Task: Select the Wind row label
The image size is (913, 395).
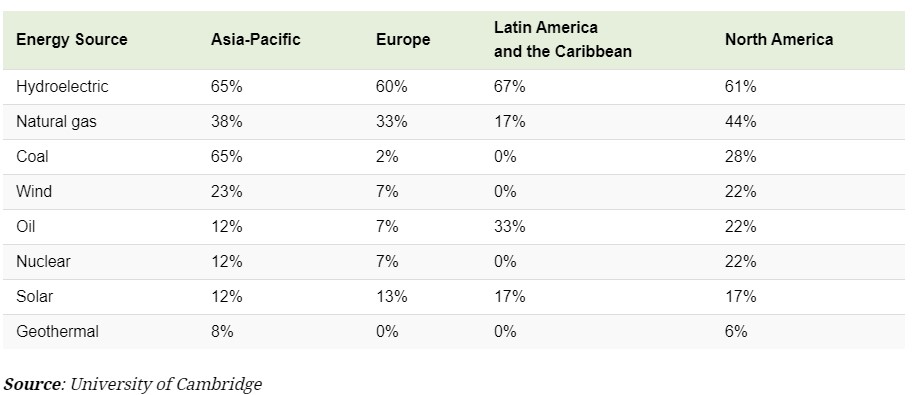Action: tap(34, 192)
